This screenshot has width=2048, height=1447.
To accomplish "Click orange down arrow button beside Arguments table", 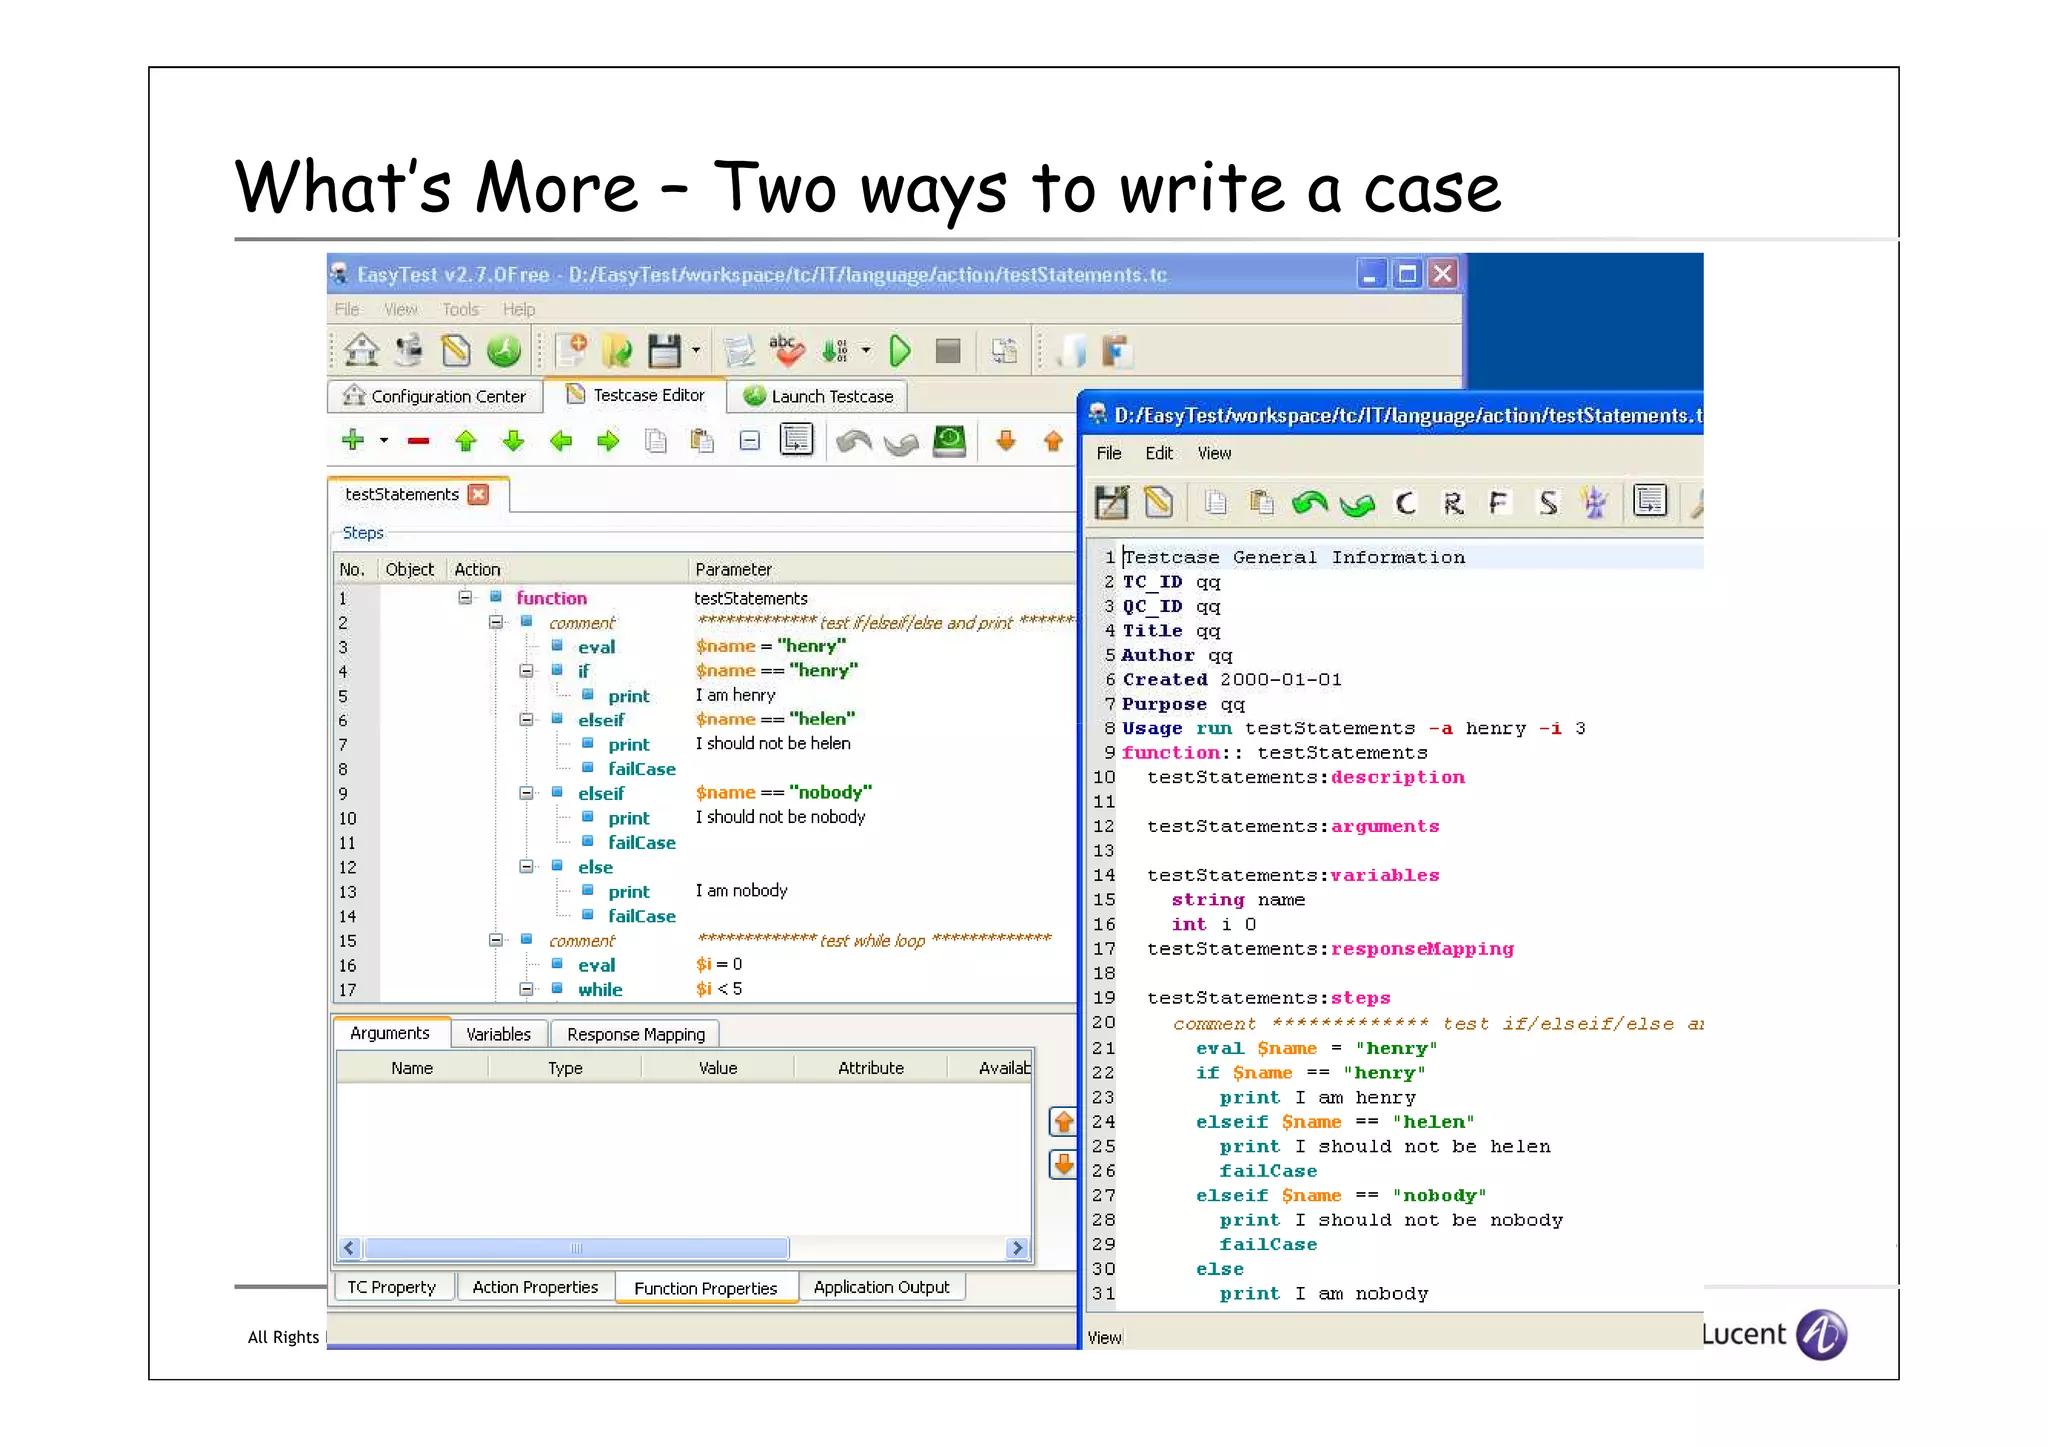I will (1063, 1164).
